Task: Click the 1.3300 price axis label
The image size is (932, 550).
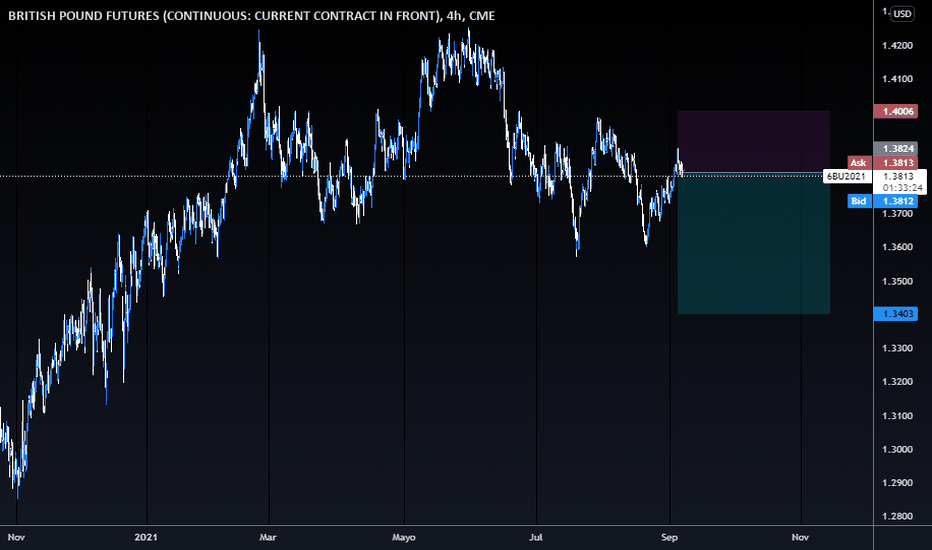Action: [898, 348]
